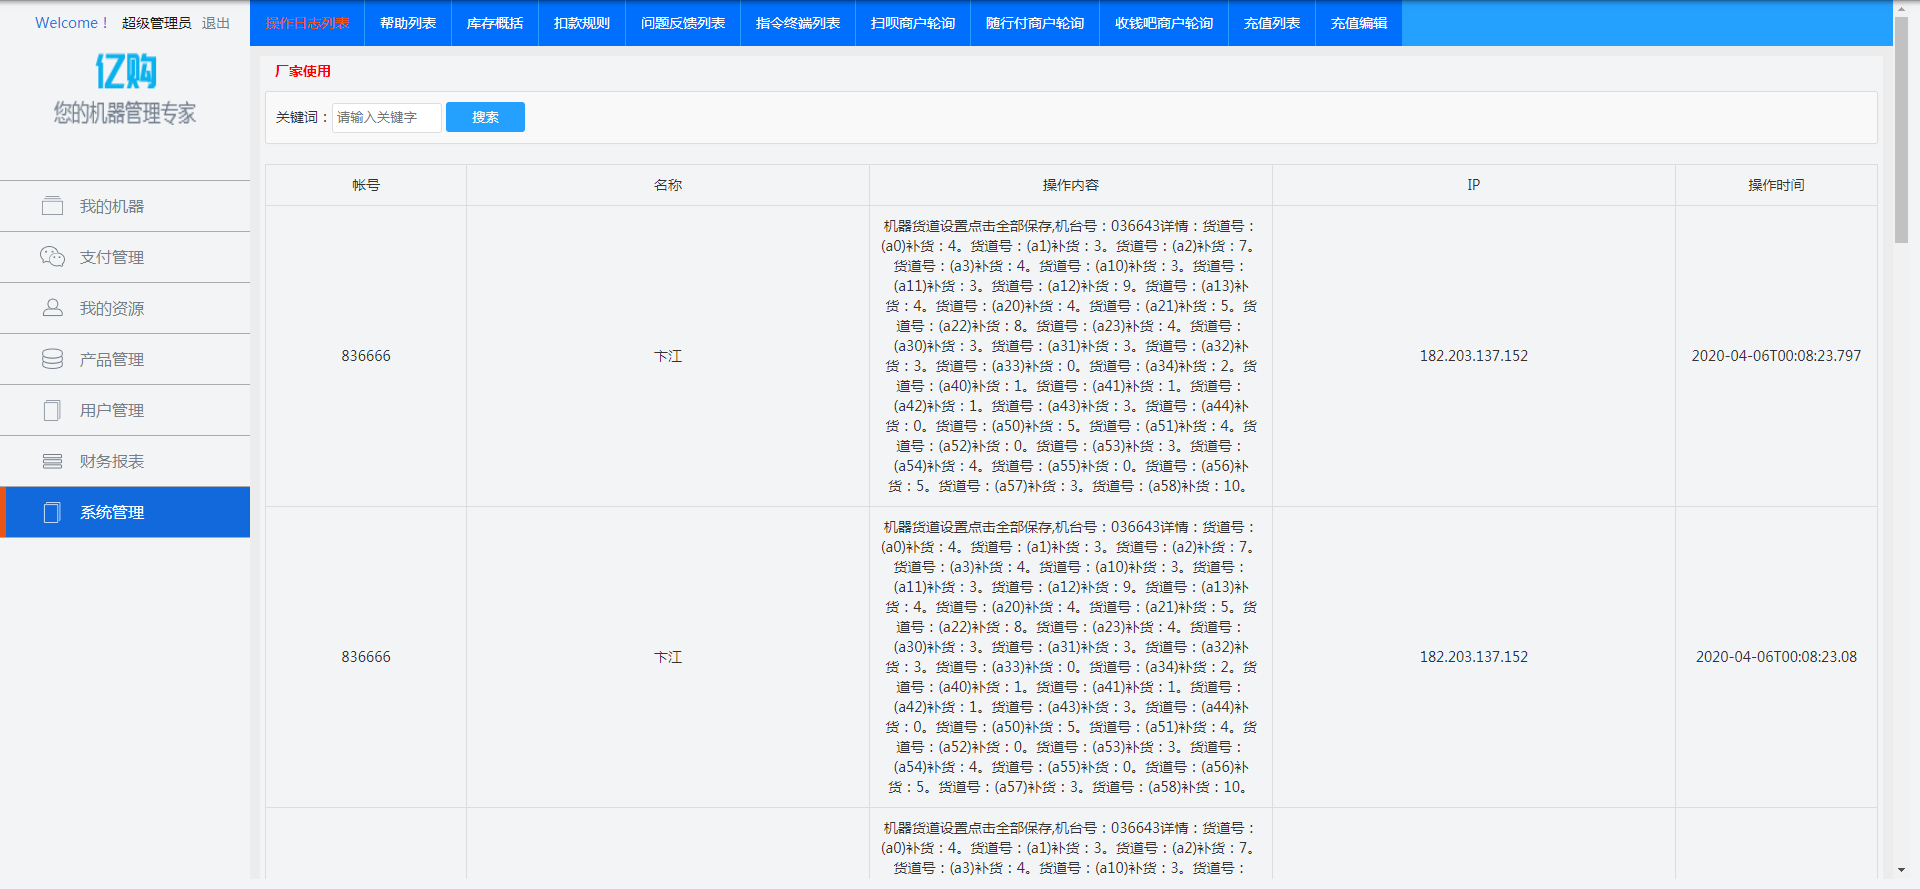
Task: Open the 帮助列表 tab
Action: pos(408,23)
